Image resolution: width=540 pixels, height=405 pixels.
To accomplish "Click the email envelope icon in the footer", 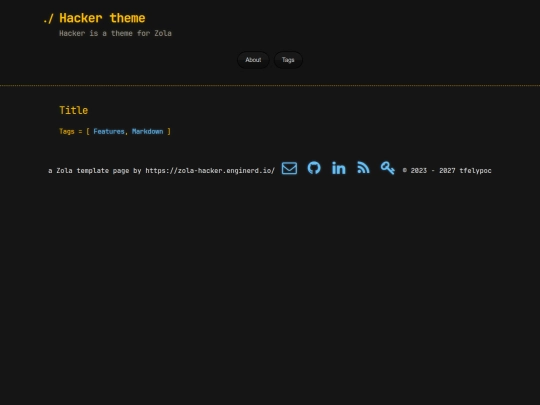I will tap(289, 168).
